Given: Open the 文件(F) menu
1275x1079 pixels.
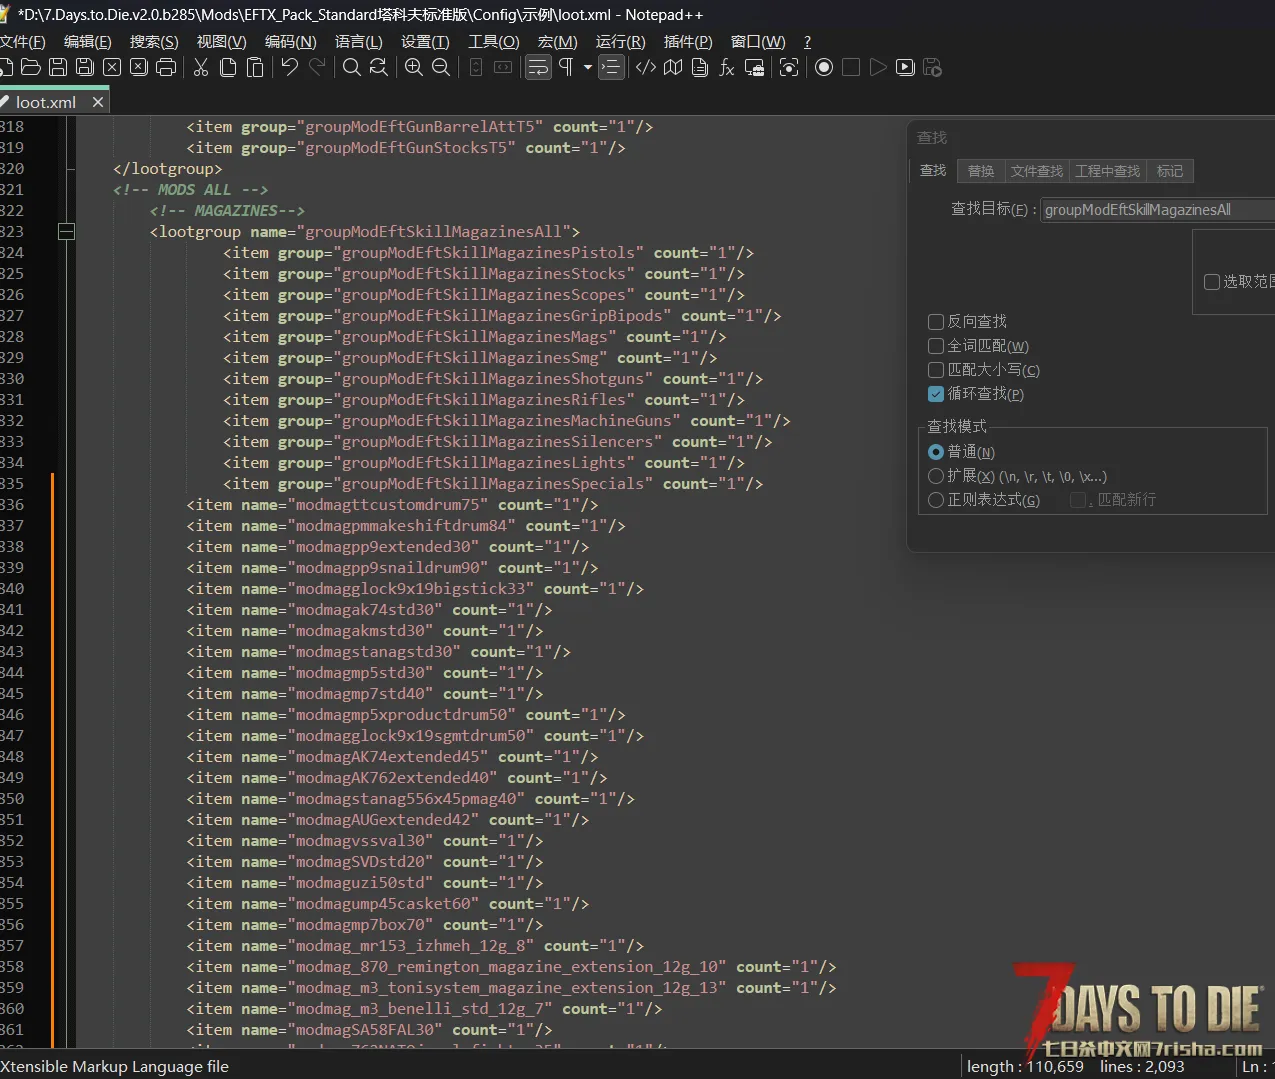Looking at the screenshot, I should [x=22, y=41].
